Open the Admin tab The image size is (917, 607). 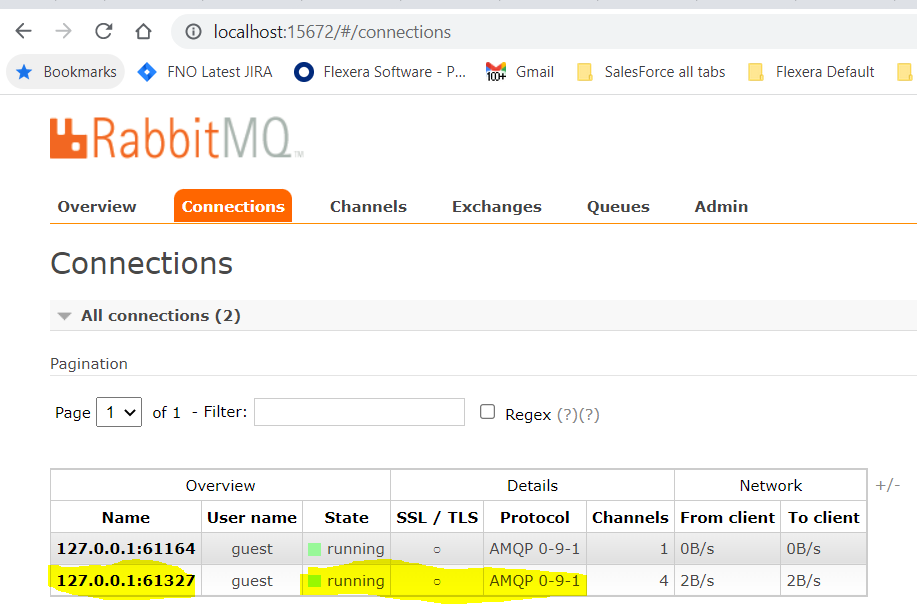tap(721, 206)
